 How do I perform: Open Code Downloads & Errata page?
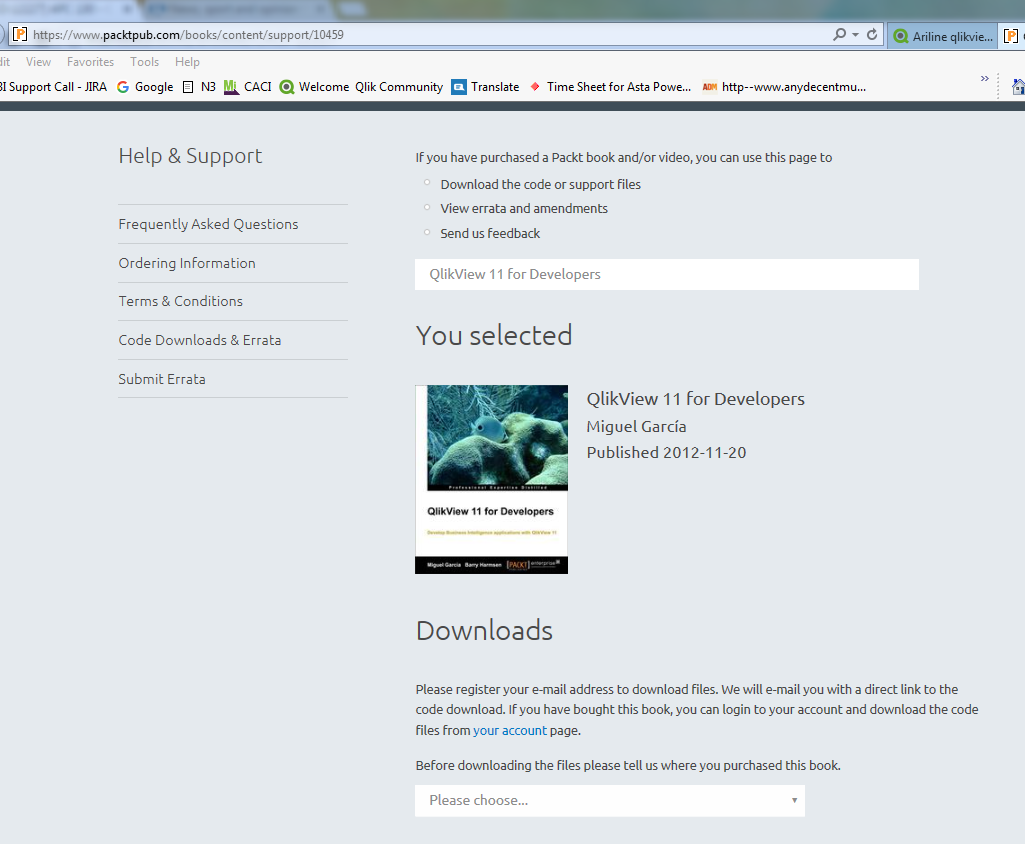click(x=199, y=340)
